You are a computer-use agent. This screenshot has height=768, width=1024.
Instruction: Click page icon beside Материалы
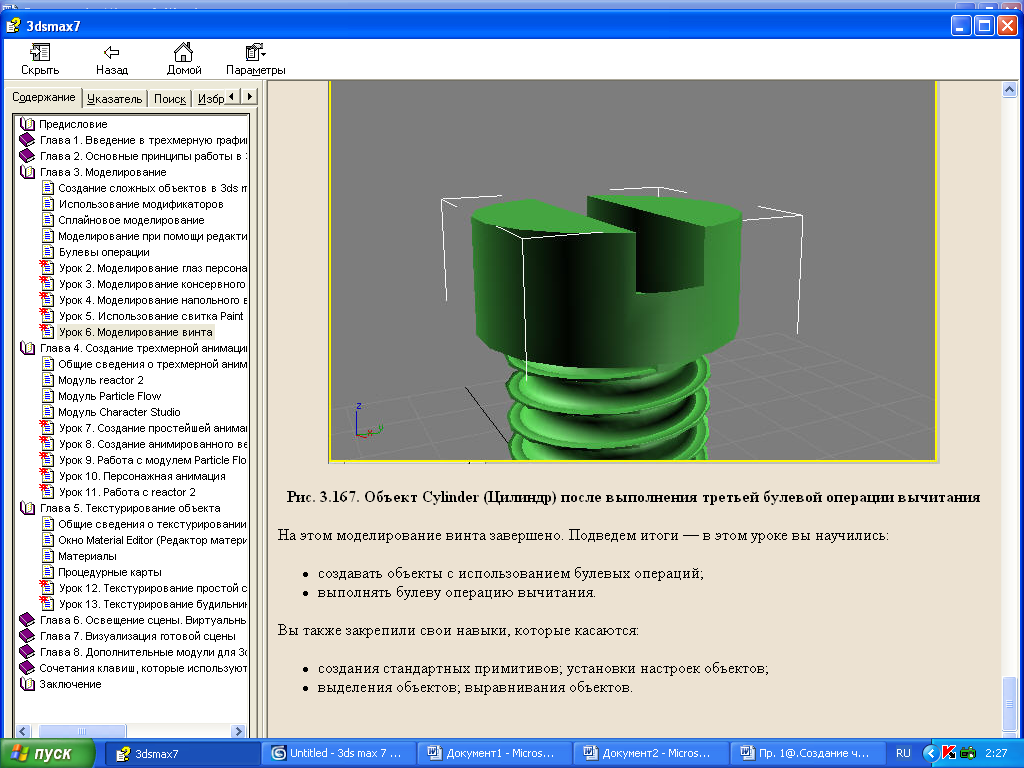(48, 556)
